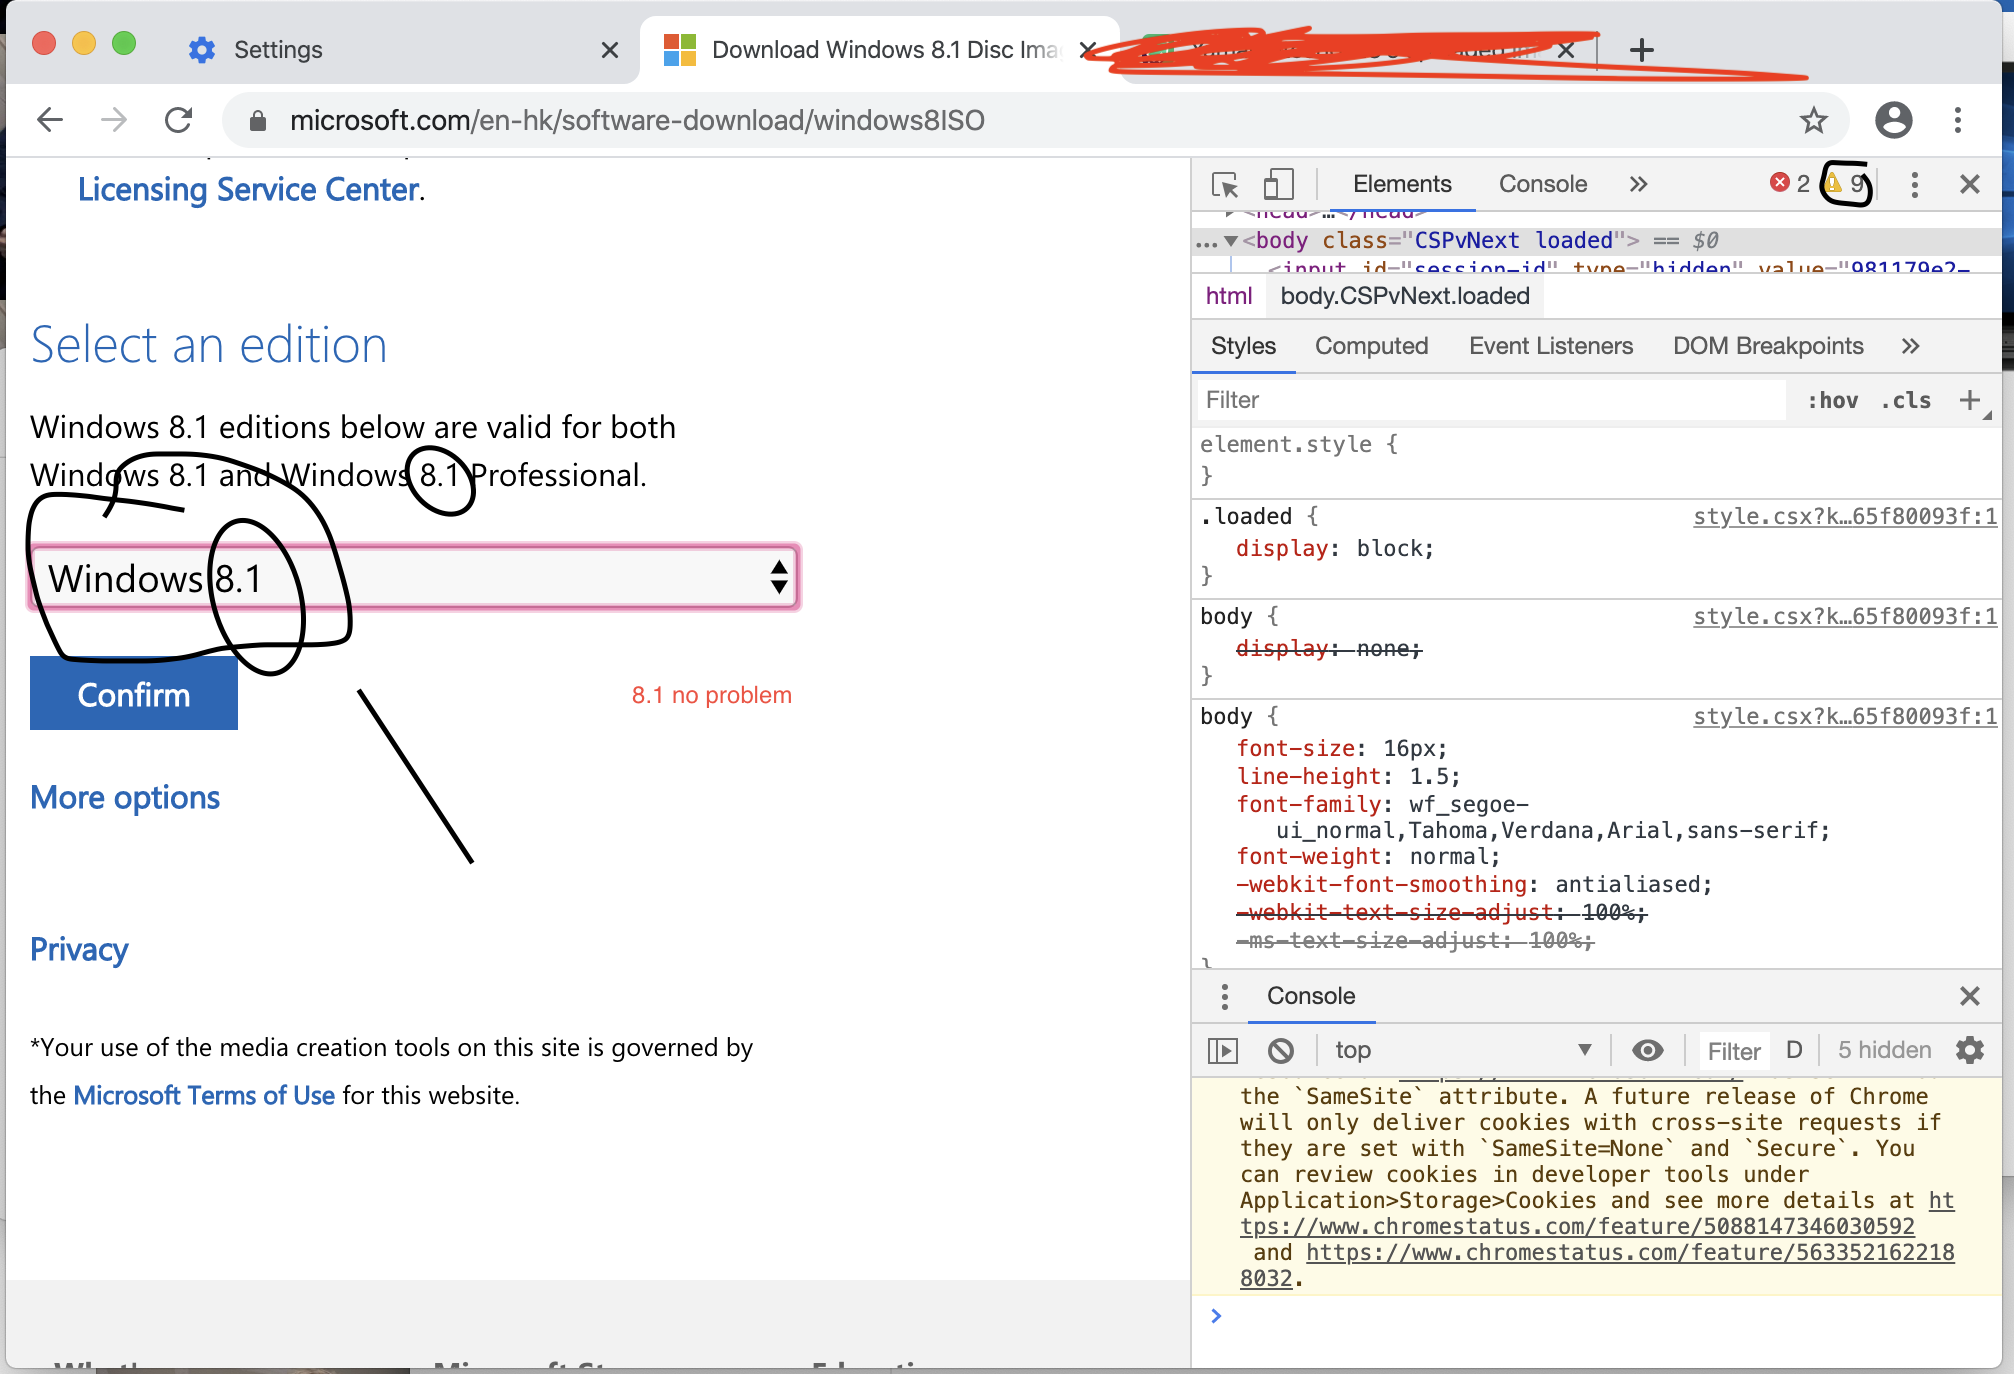Open the Microsoft Terms of Use link
The width and height of the screenshot is (2014, 1374).
pos(204,1095)
